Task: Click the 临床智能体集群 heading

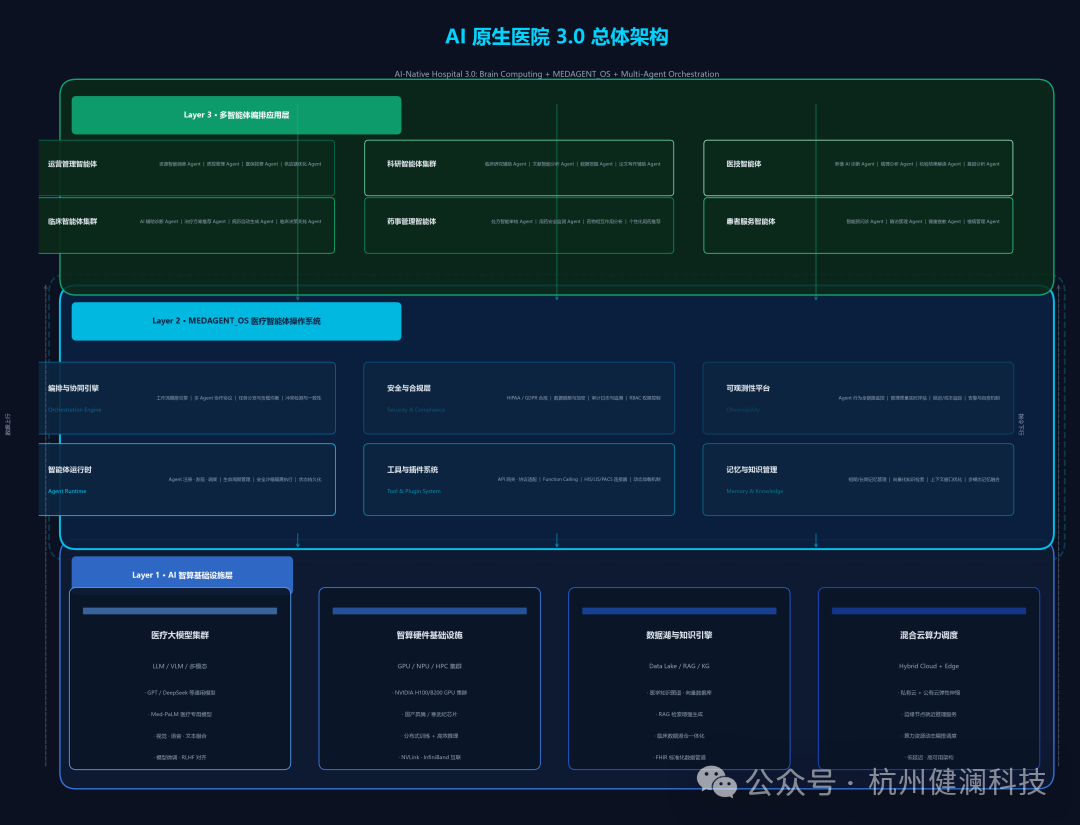Action: tap(72, 222)
